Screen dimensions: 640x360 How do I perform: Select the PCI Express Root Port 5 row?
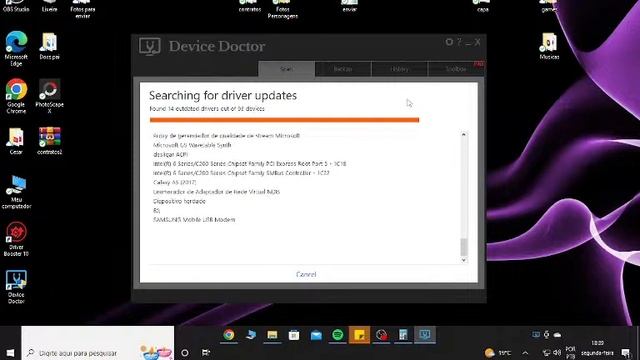tap(249, 164)
